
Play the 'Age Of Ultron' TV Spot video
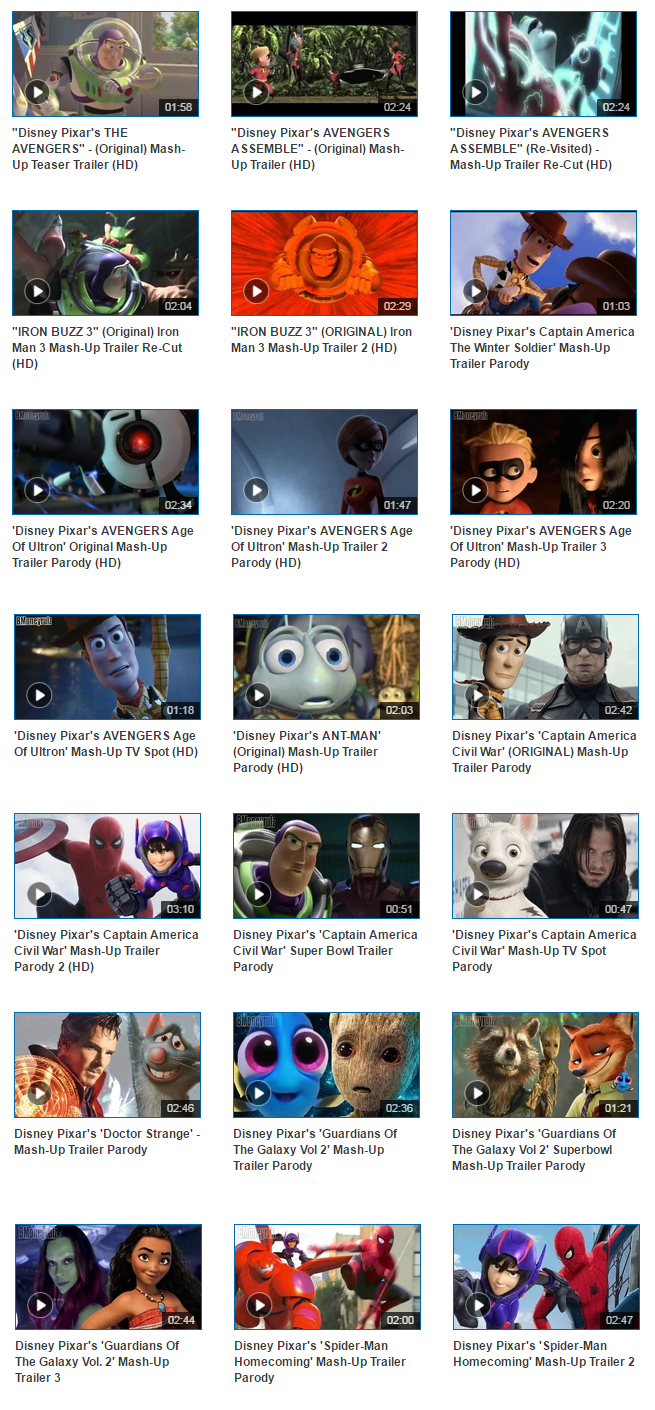(x=107, y=667)
